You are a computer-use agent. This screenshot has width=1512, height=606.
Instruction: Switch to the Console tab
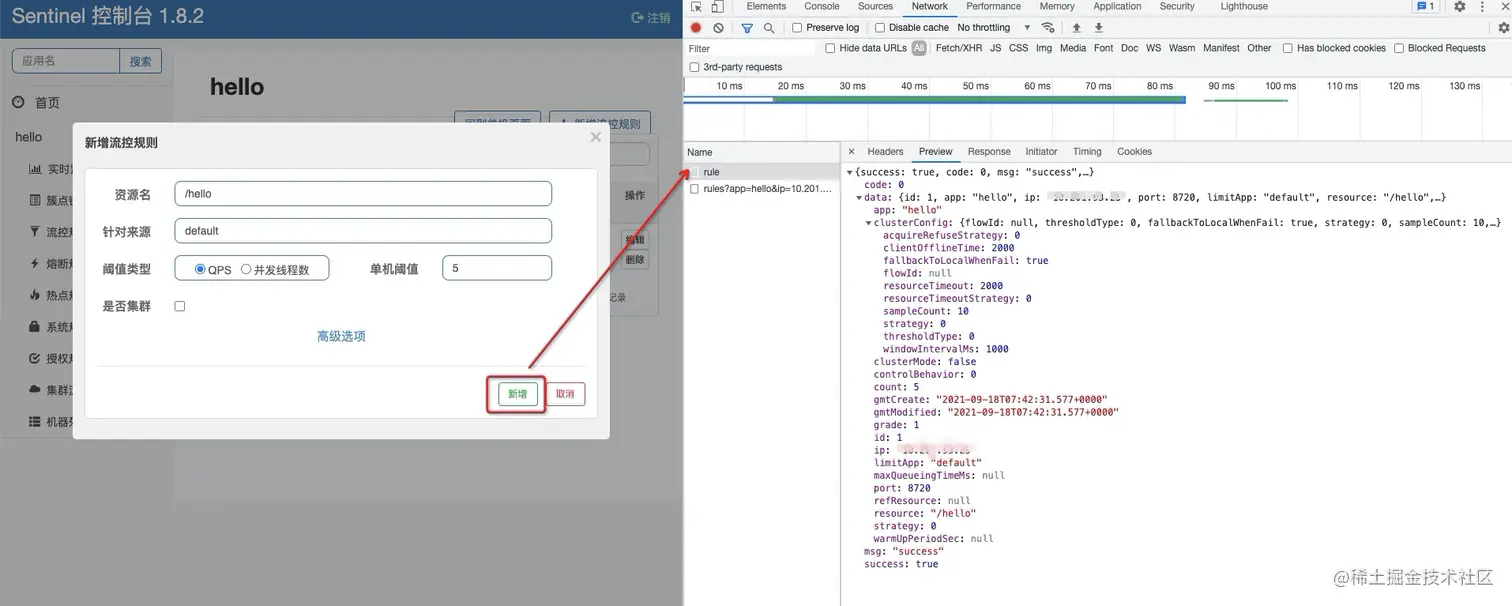822,6
